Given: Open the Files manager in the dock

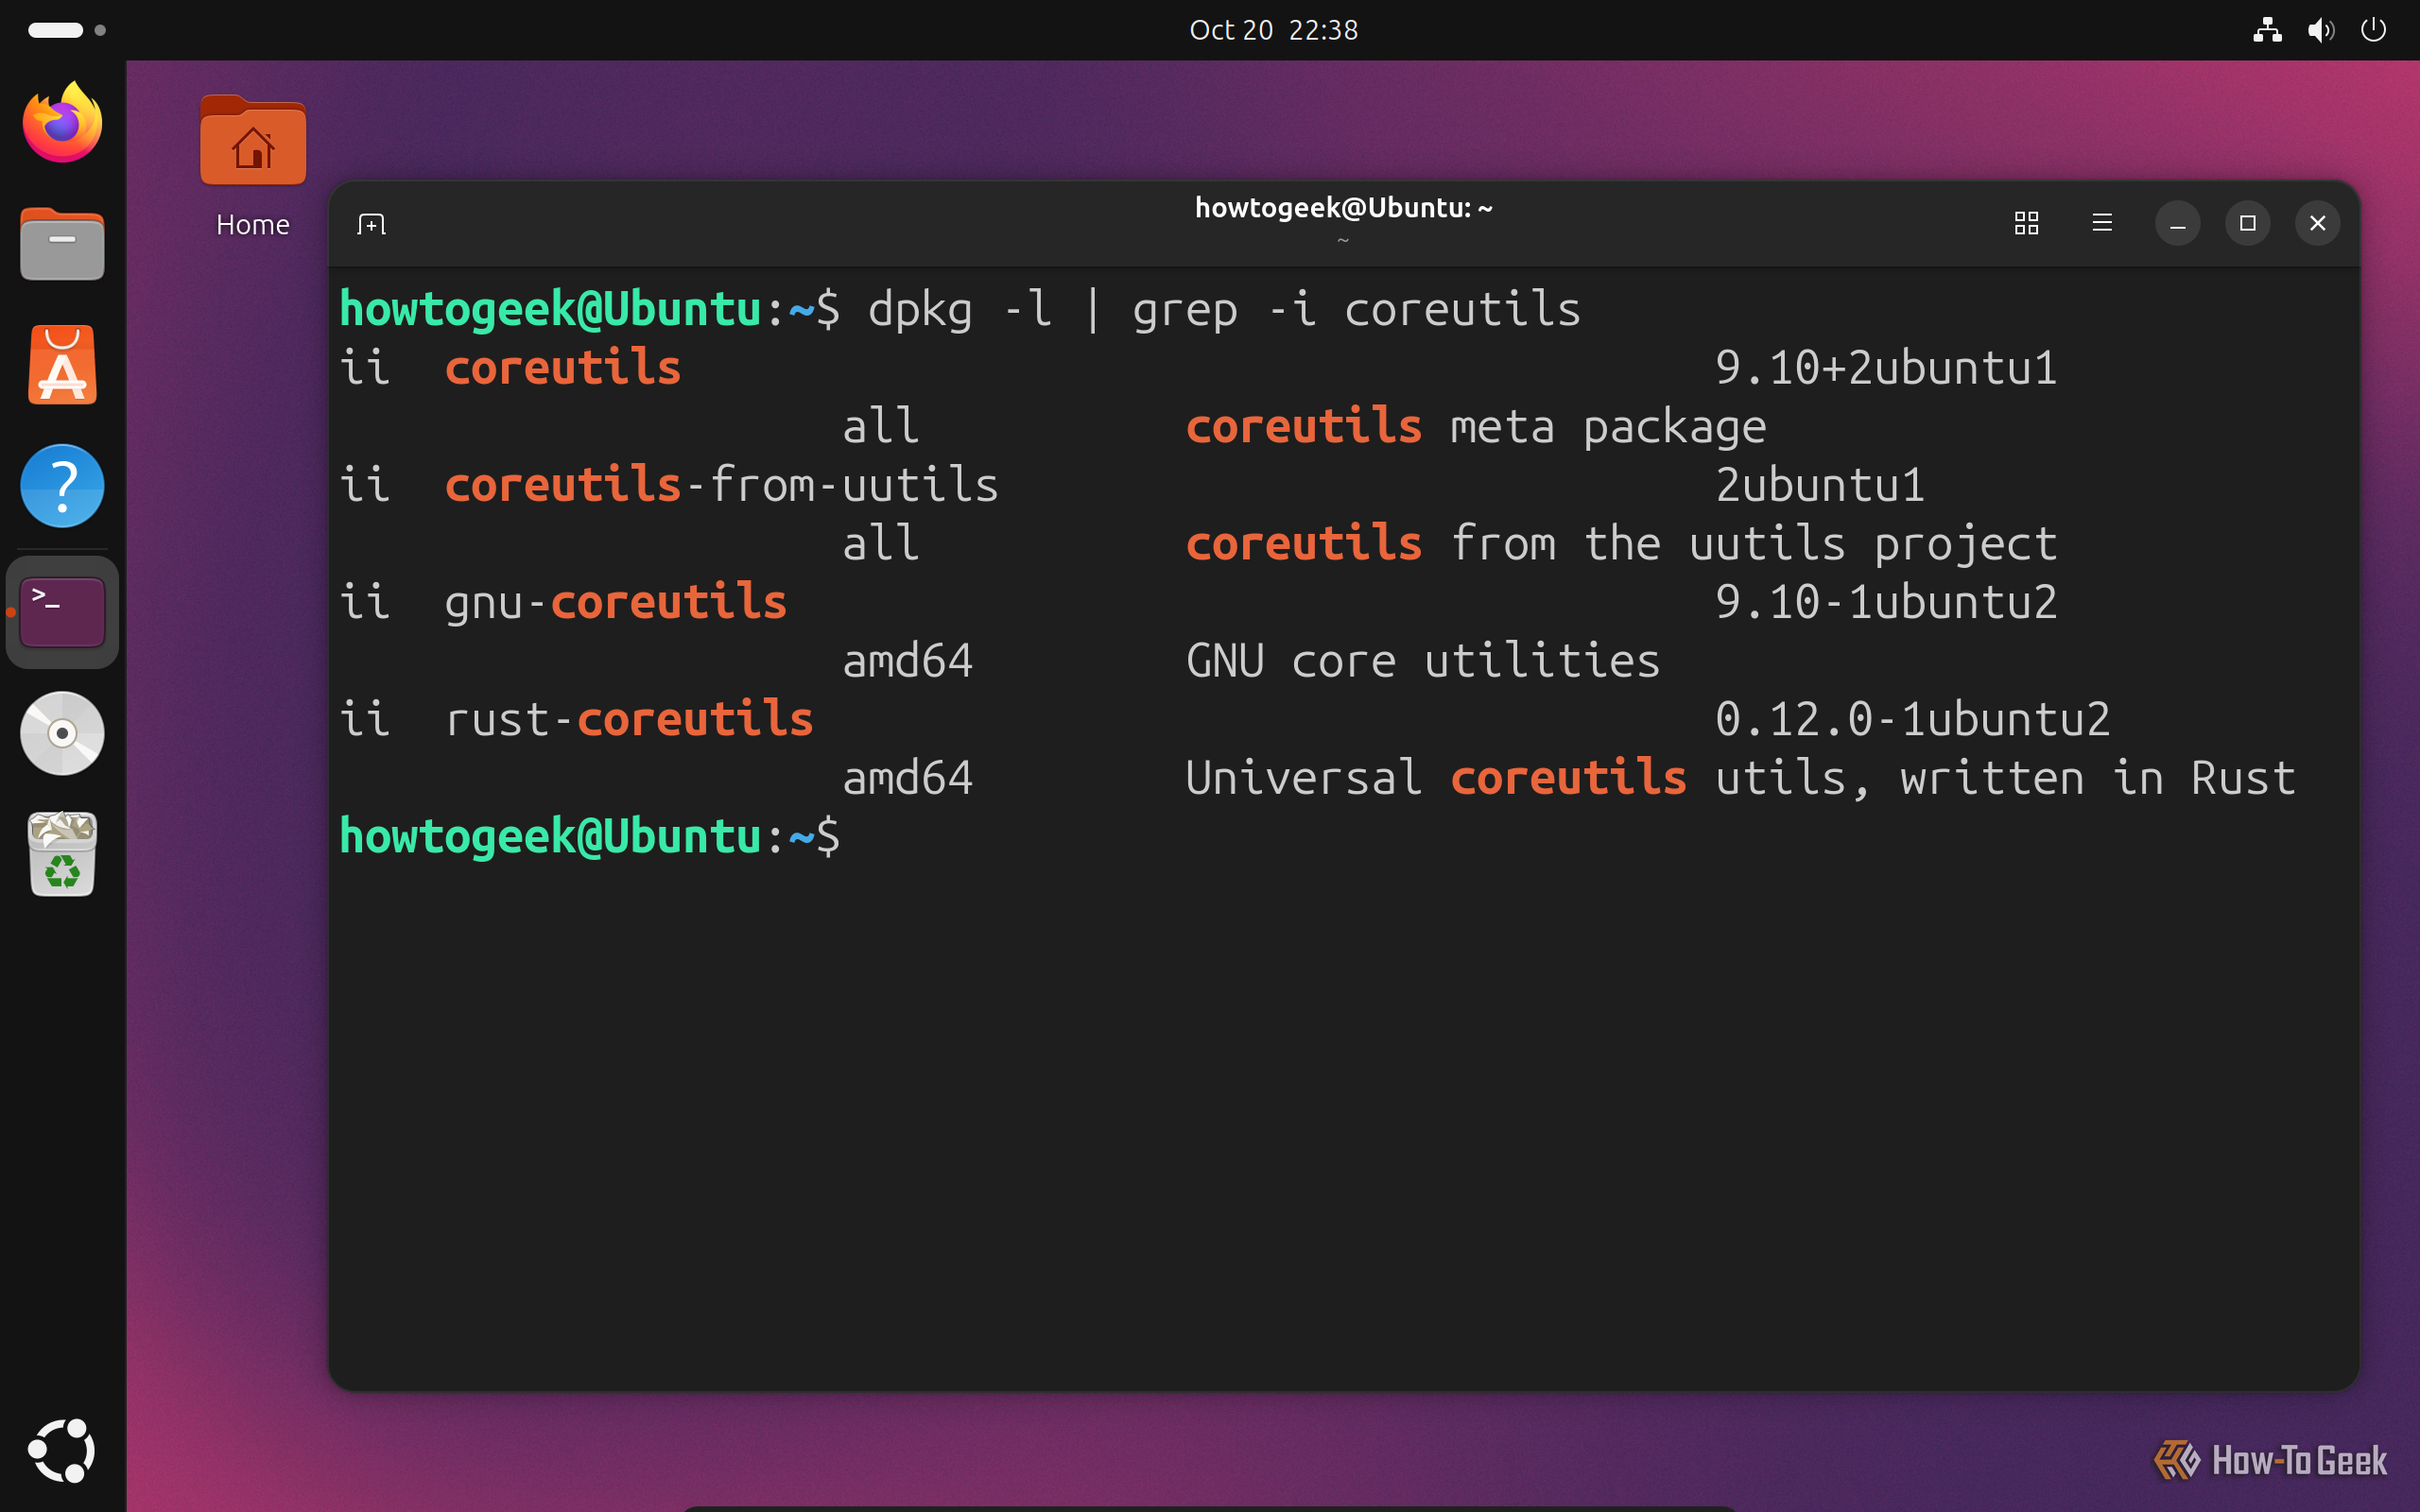Looking at the screenshot, I should point(62,243).
